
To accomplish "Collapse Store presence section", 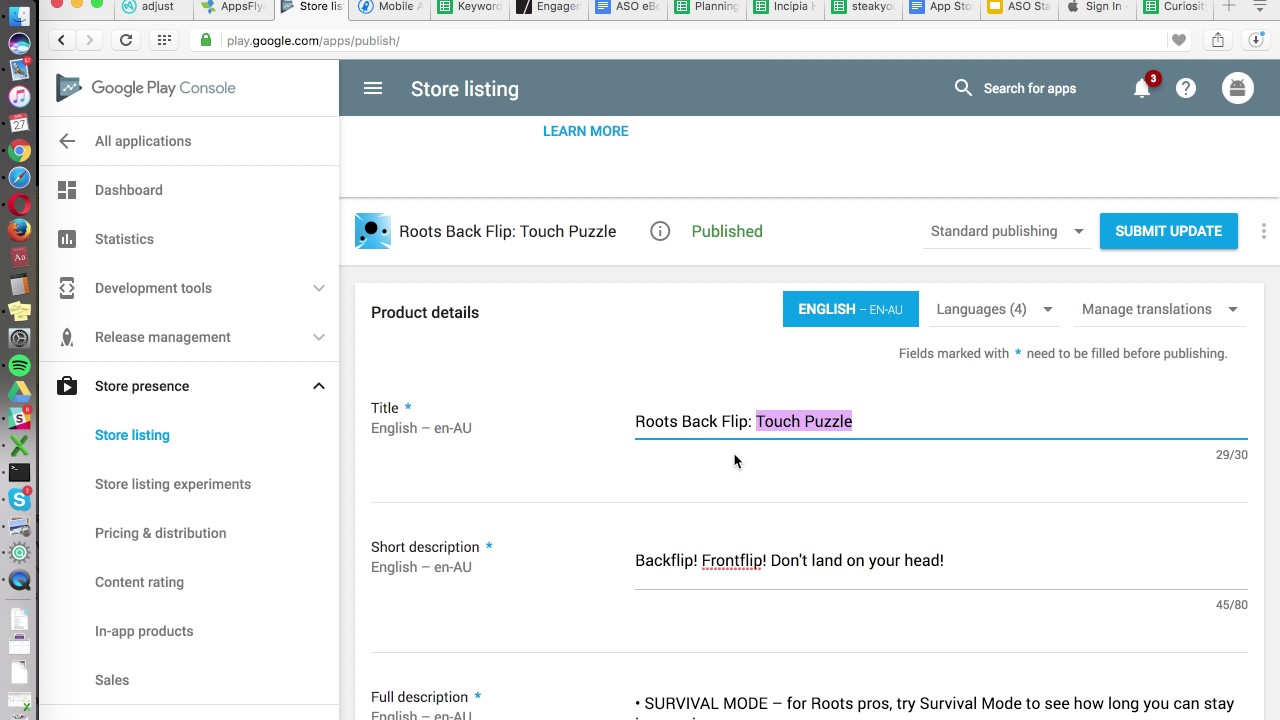I will coord(319,386).
